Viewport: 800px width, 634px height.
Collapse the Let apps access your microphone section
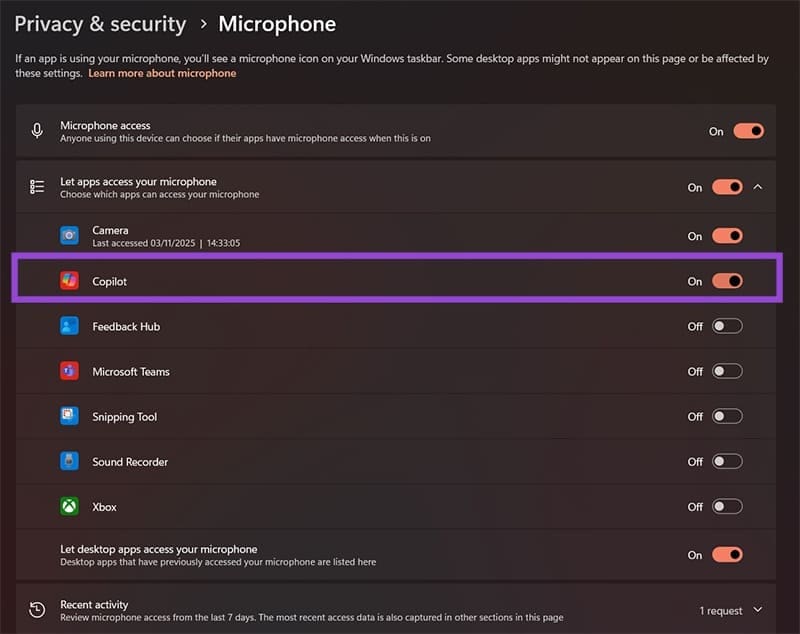[758, 187]
